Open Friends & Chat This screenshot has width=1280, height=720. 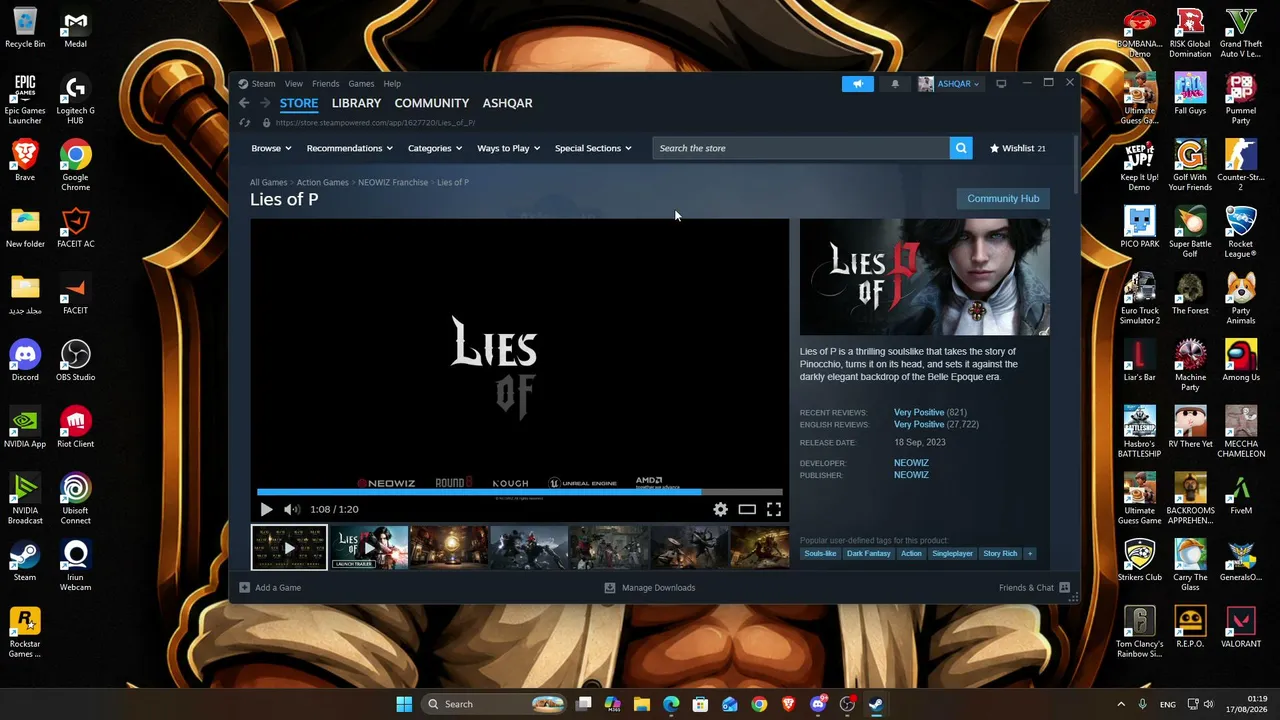(x=1034, y=588)
